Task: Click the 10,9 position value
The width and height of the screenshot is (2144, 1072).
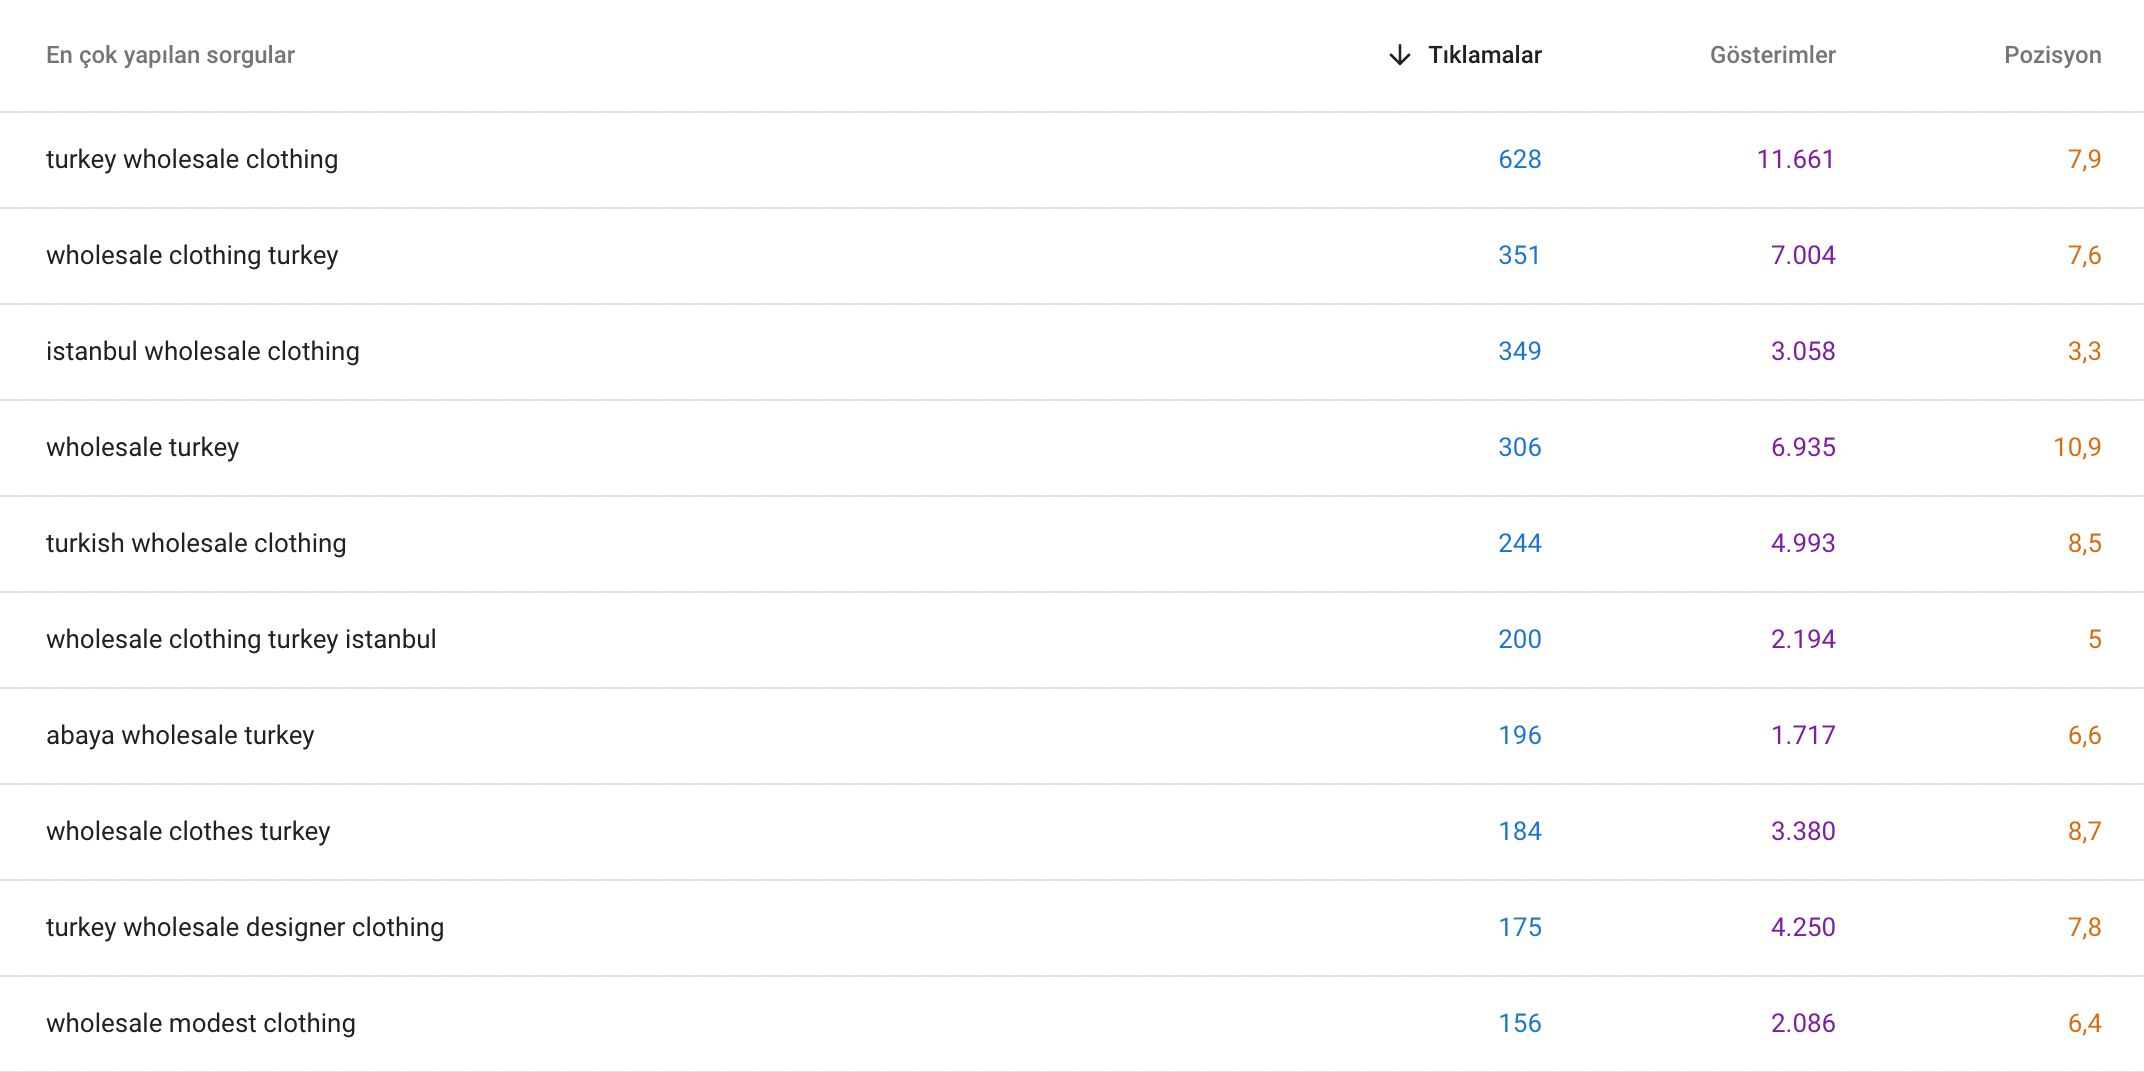Action: [2076, 447]
